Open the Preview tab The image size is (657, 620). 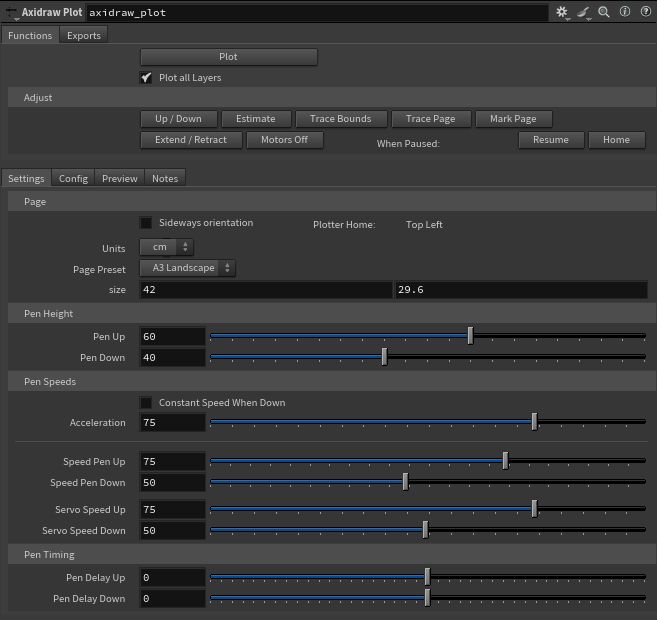pos(120,178)
